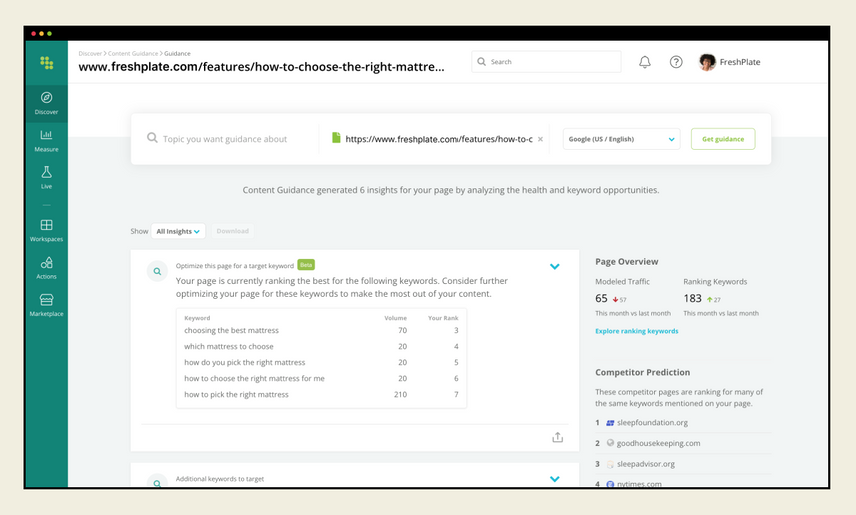The height and width of the screenshot is (515, 856).
Task: Click the Discover breadcrumb
Action: point(90,54)
